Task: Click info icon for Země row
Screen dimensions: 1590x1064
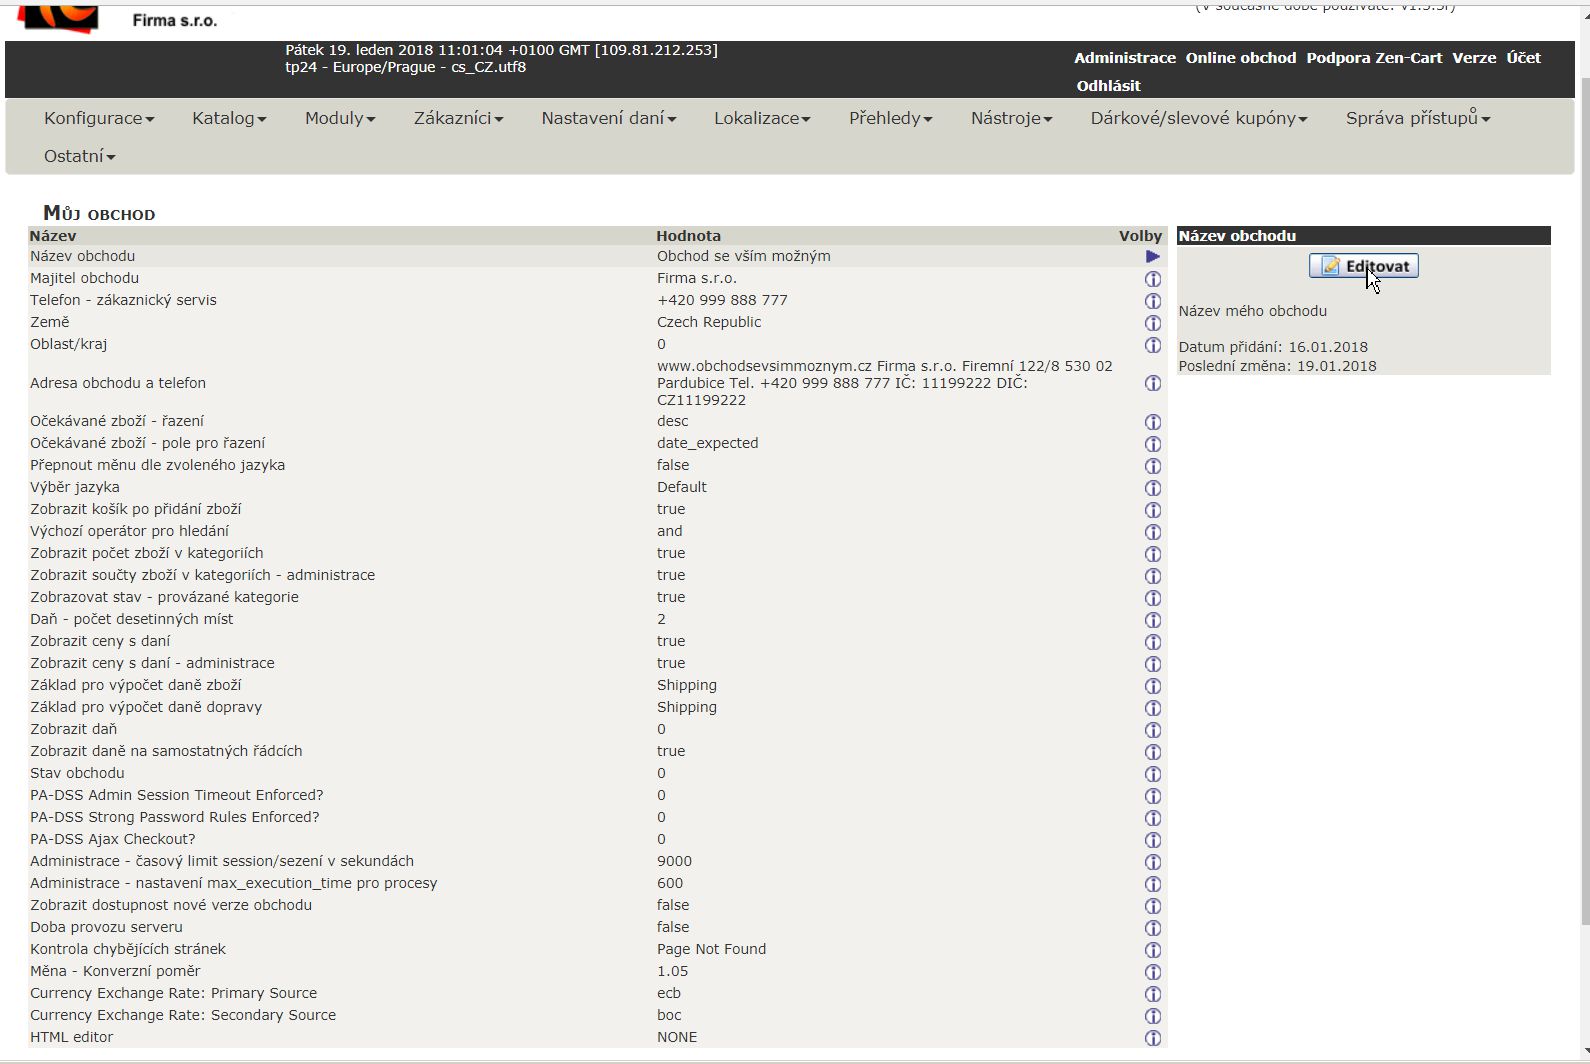Action: [1152, 323]
